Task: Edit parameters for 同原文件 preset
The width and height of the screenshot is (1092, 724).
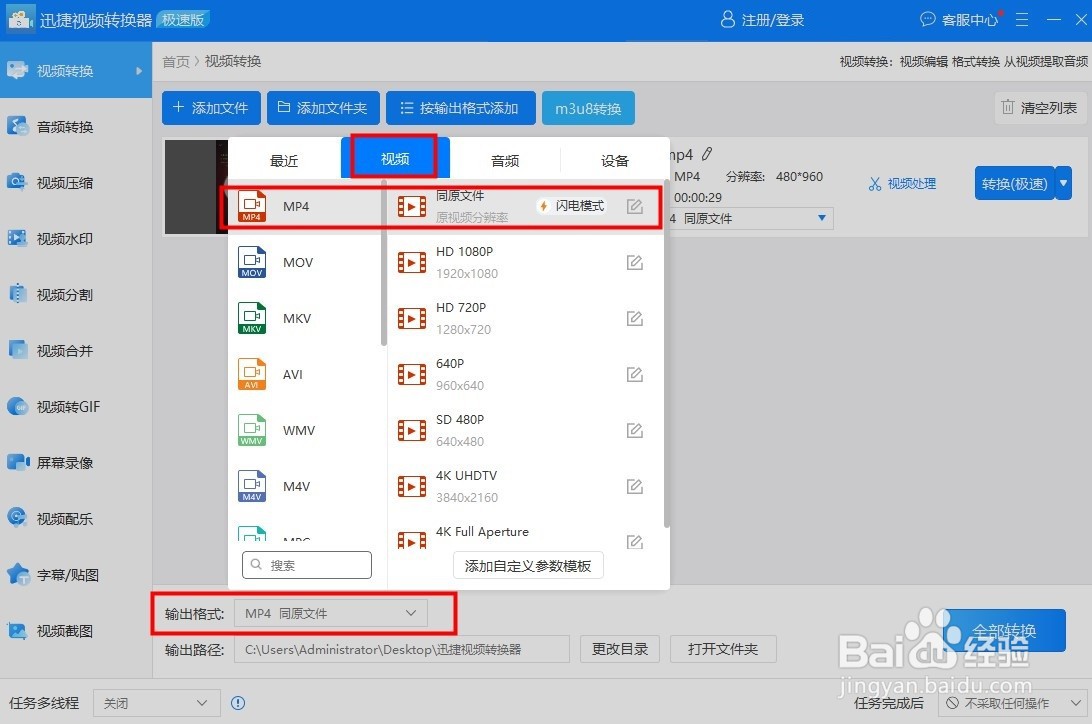Action: pos(634,206)
